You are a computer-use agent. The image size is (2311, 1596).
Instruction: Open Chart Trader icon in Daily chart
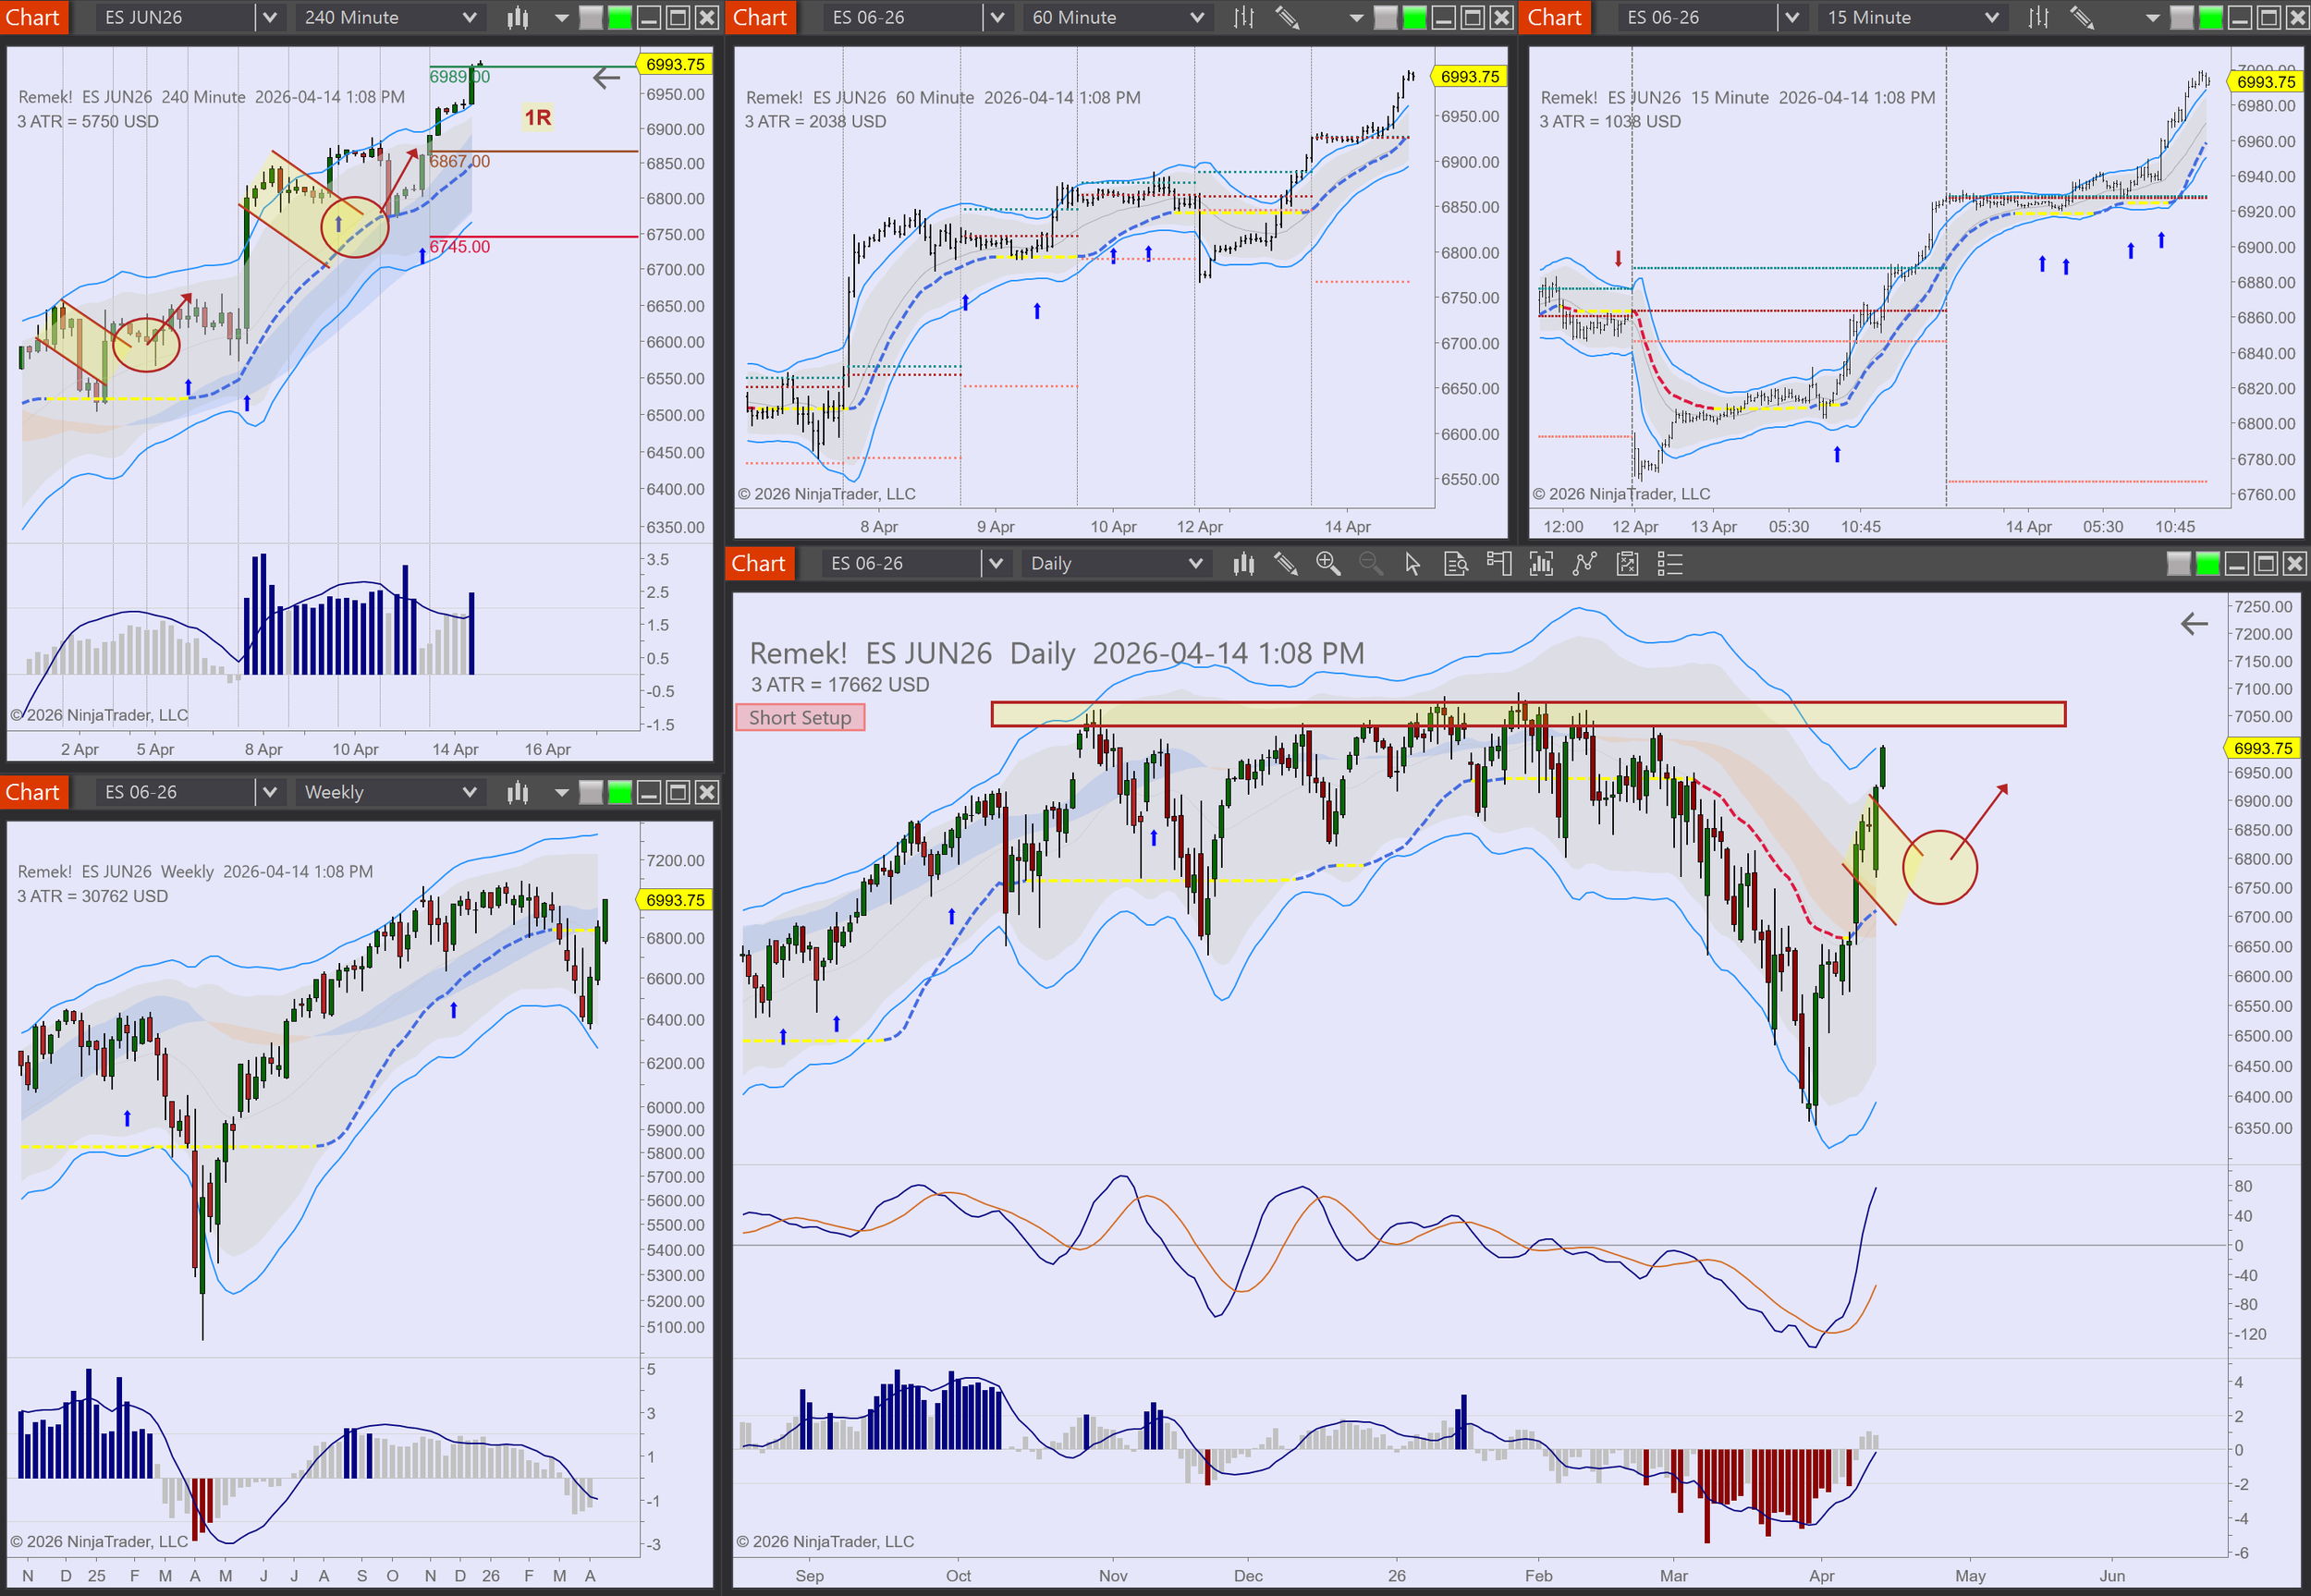point(1499,564)
